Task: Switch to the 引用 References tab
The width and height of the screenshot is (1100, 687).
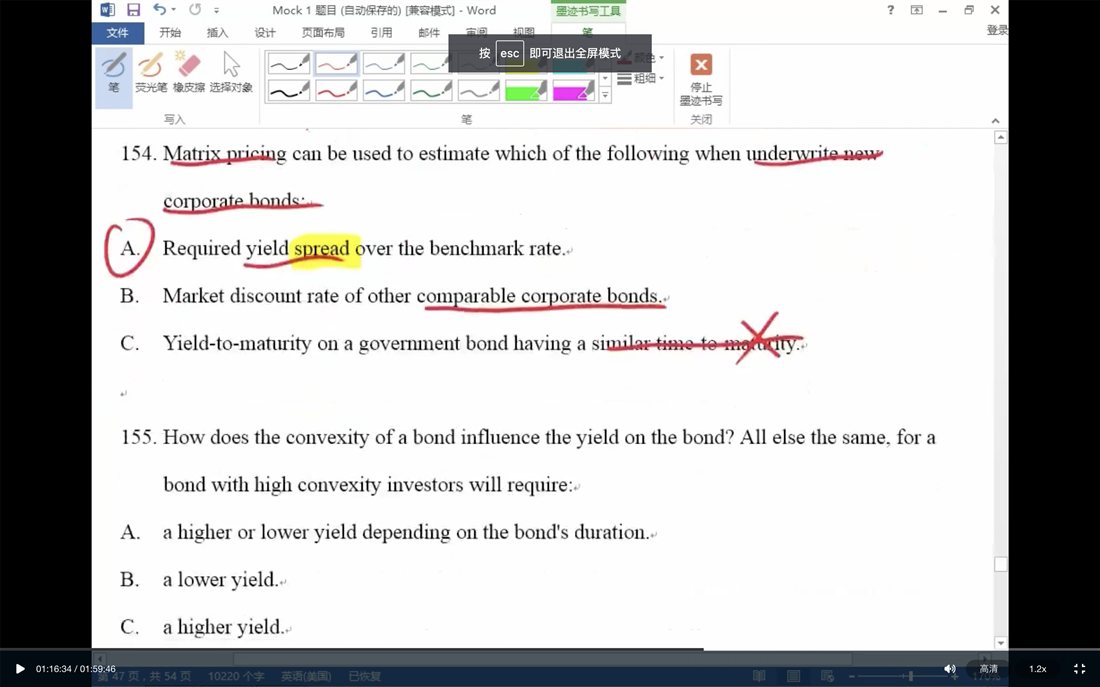Action: 381,33
